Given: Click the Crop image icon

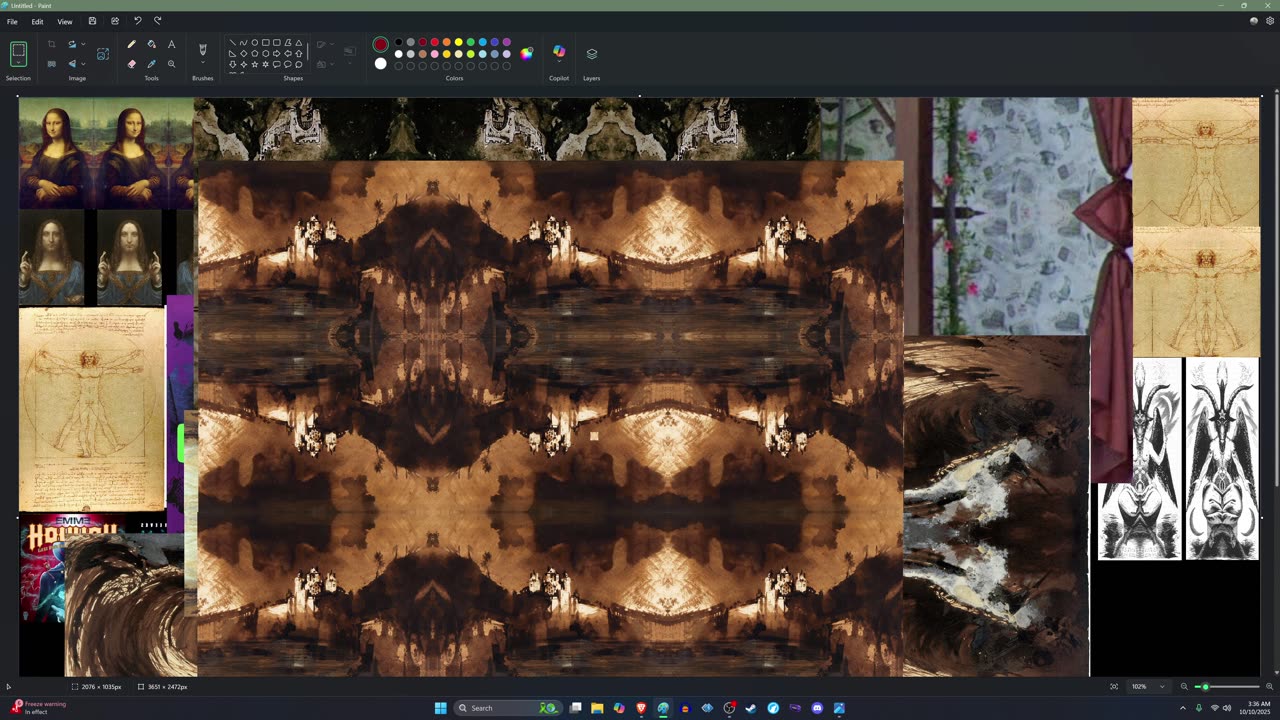Looking at the screenshot, I should pos(51,44).
